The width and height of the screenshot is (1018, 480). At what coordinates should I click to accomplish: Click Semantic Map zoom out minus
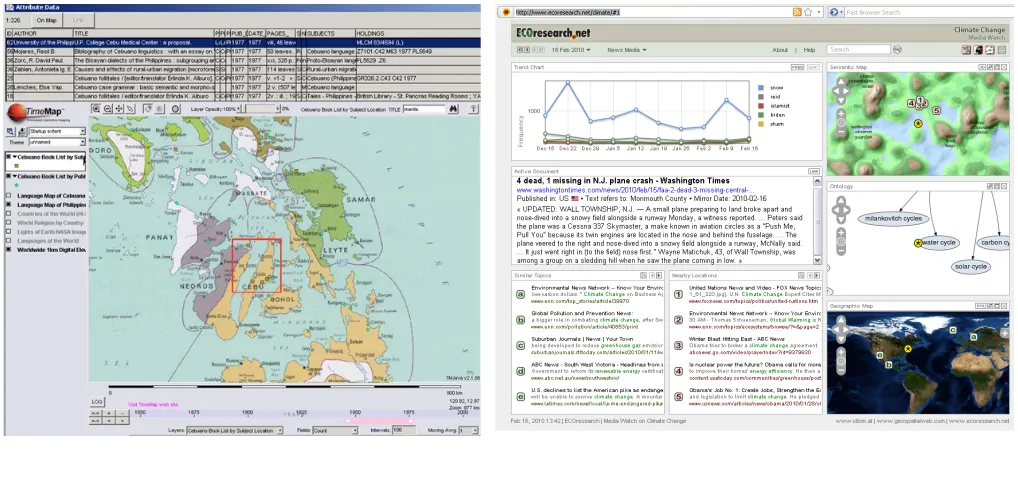pos(841,132)
